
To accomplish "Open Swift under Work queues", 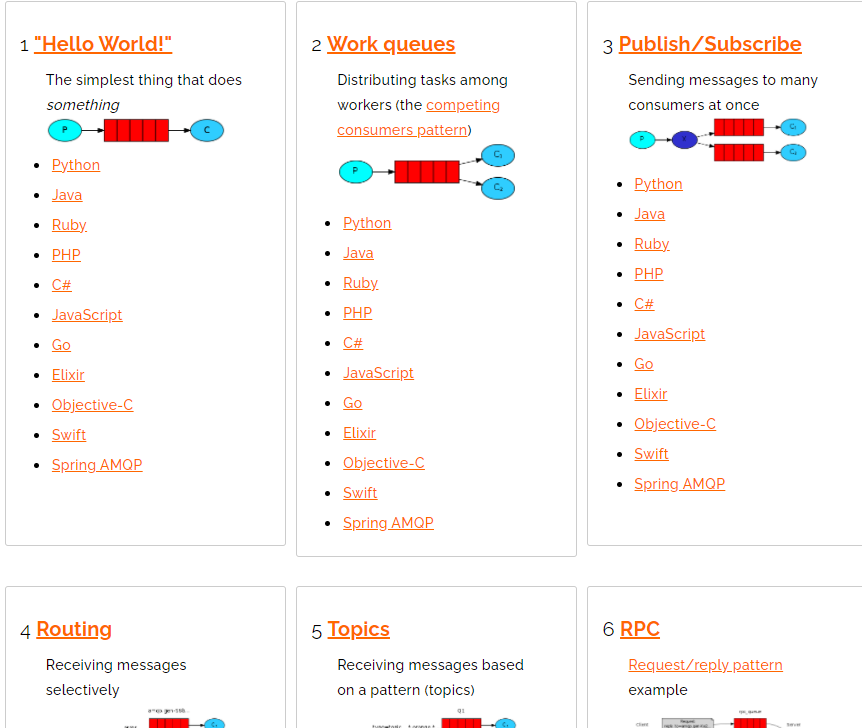I will pyautogui.click(x=360, y=493).
